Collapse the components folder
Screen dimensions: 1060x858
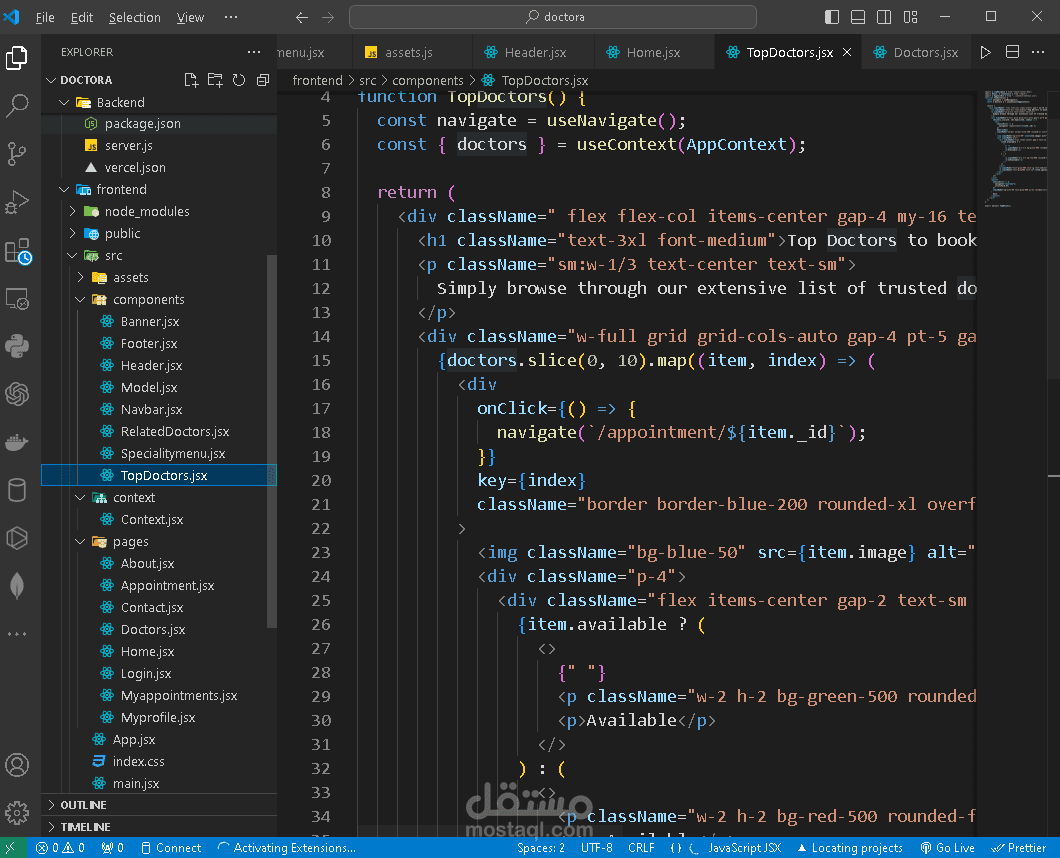[148, 299]
